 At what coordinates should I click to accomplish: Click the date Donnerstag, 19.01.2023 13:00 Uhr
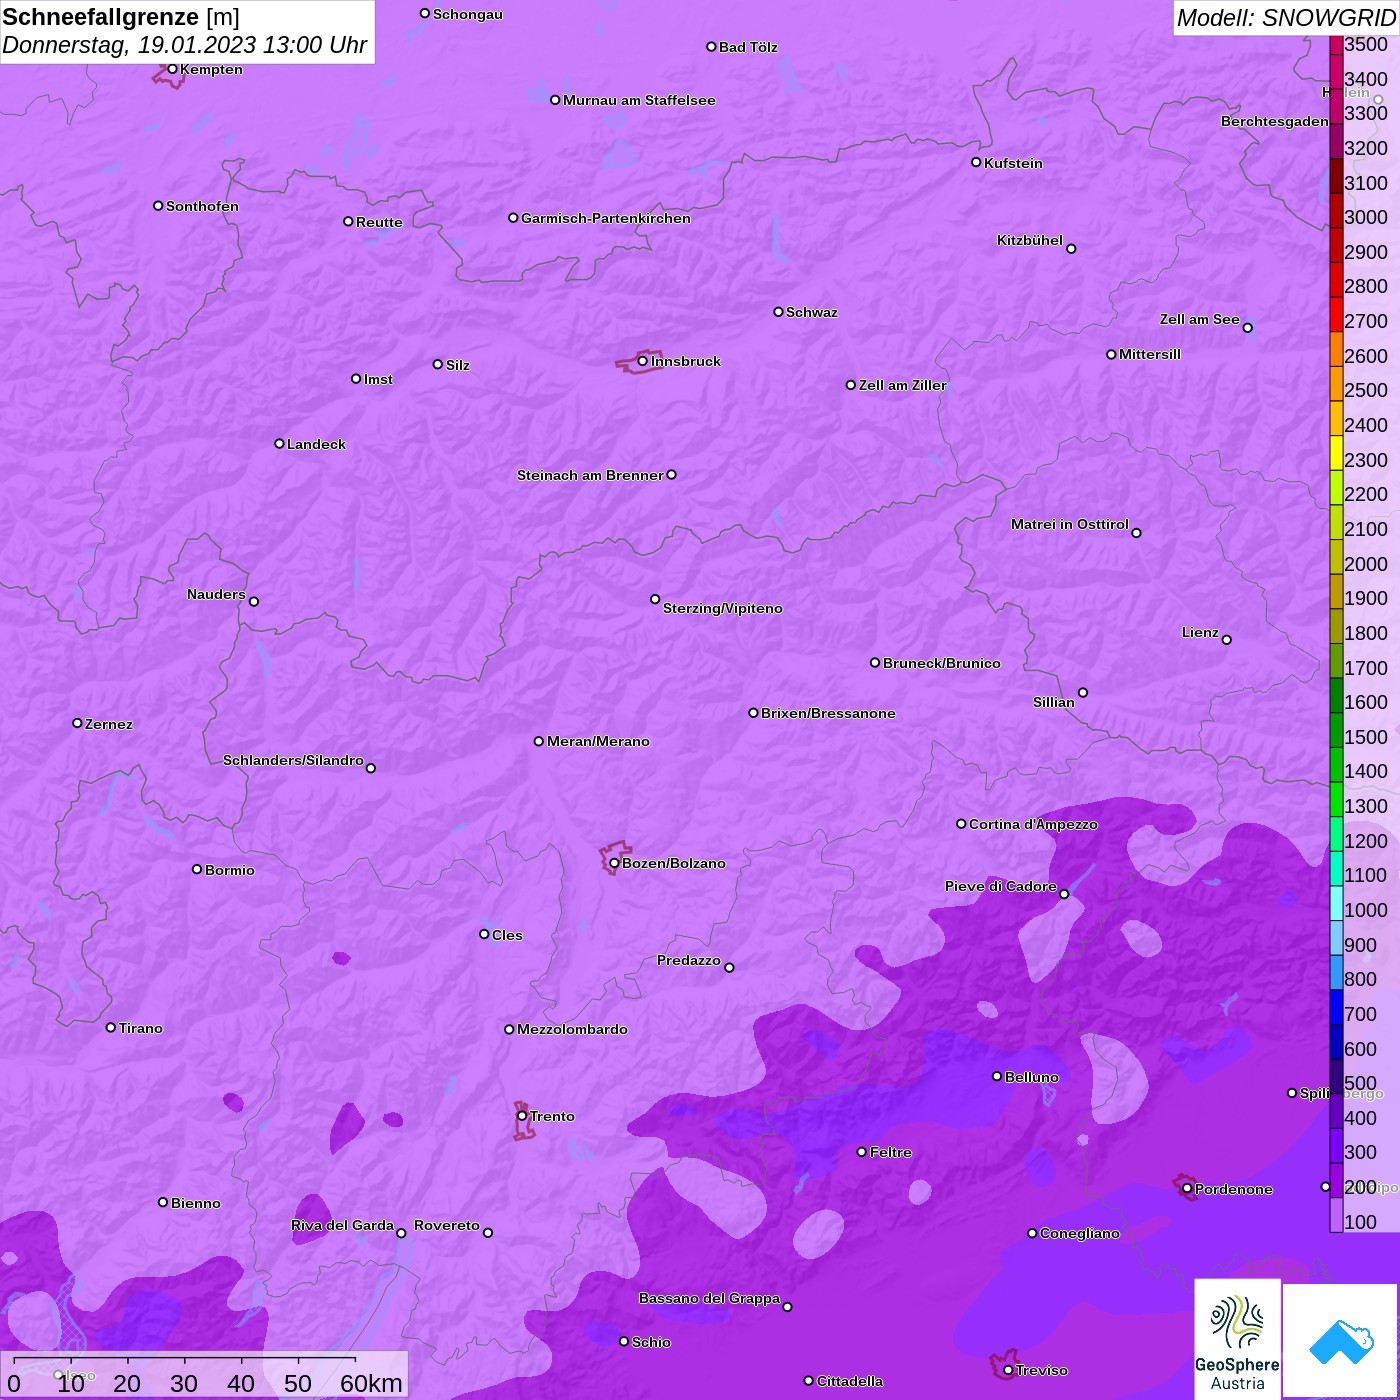(x=185, y=46)
